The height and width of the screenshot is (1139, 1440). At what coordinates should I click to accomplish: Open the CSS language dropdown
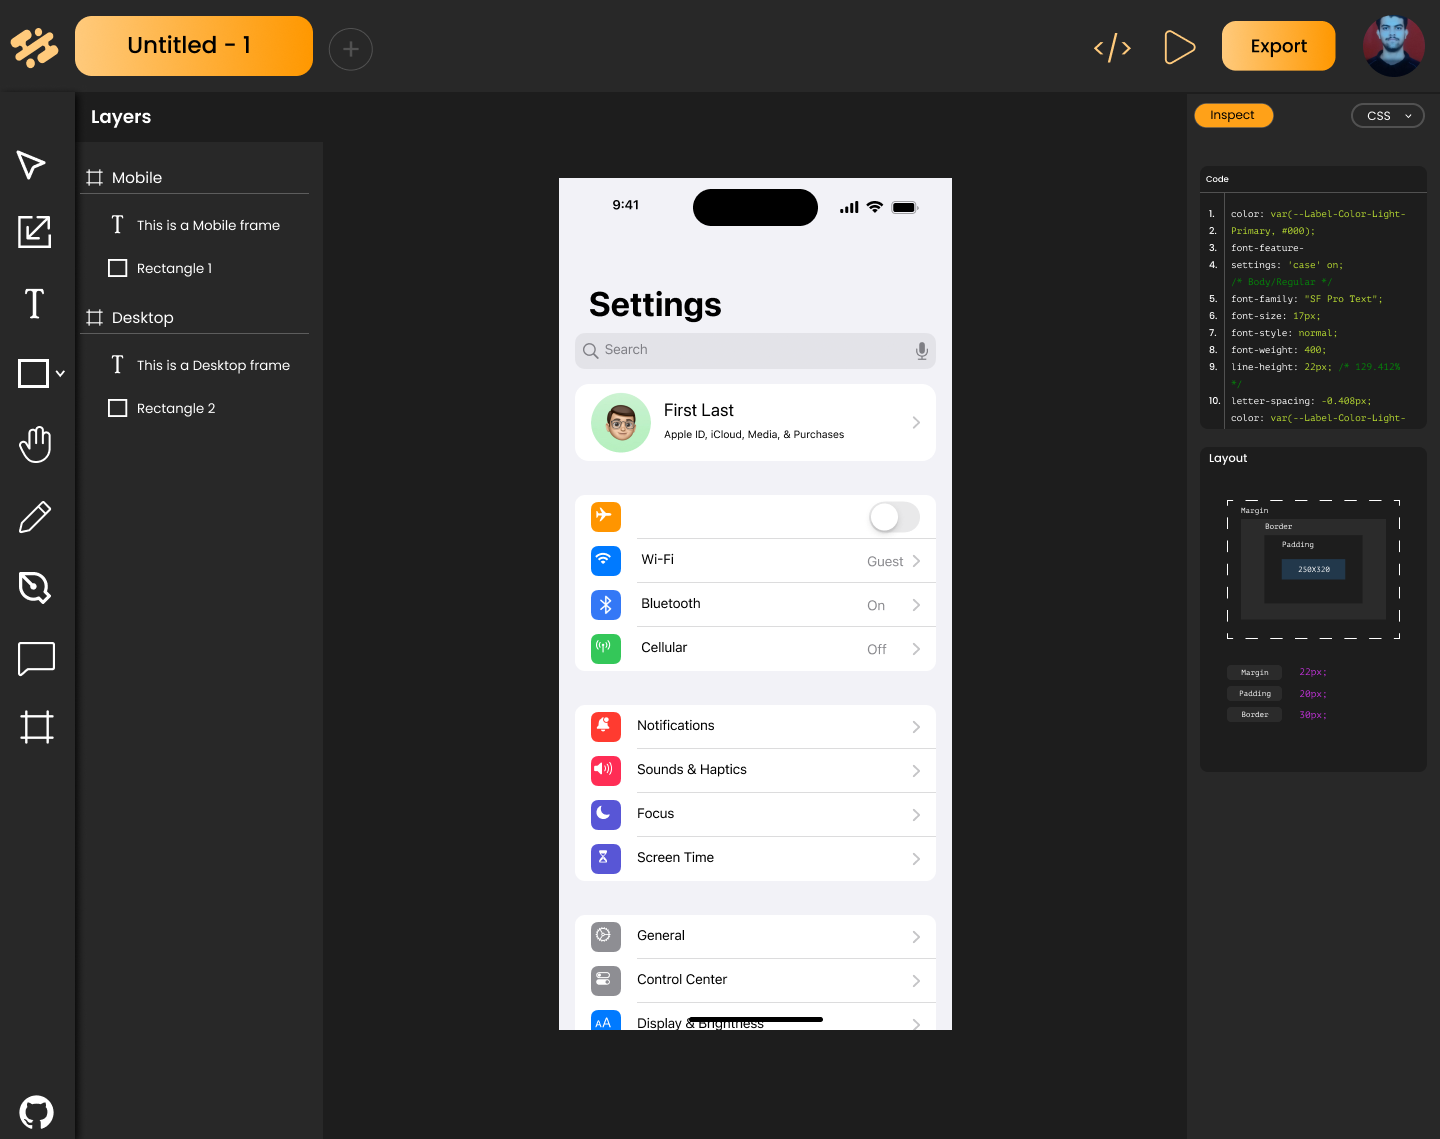[x=1388, y=115]
